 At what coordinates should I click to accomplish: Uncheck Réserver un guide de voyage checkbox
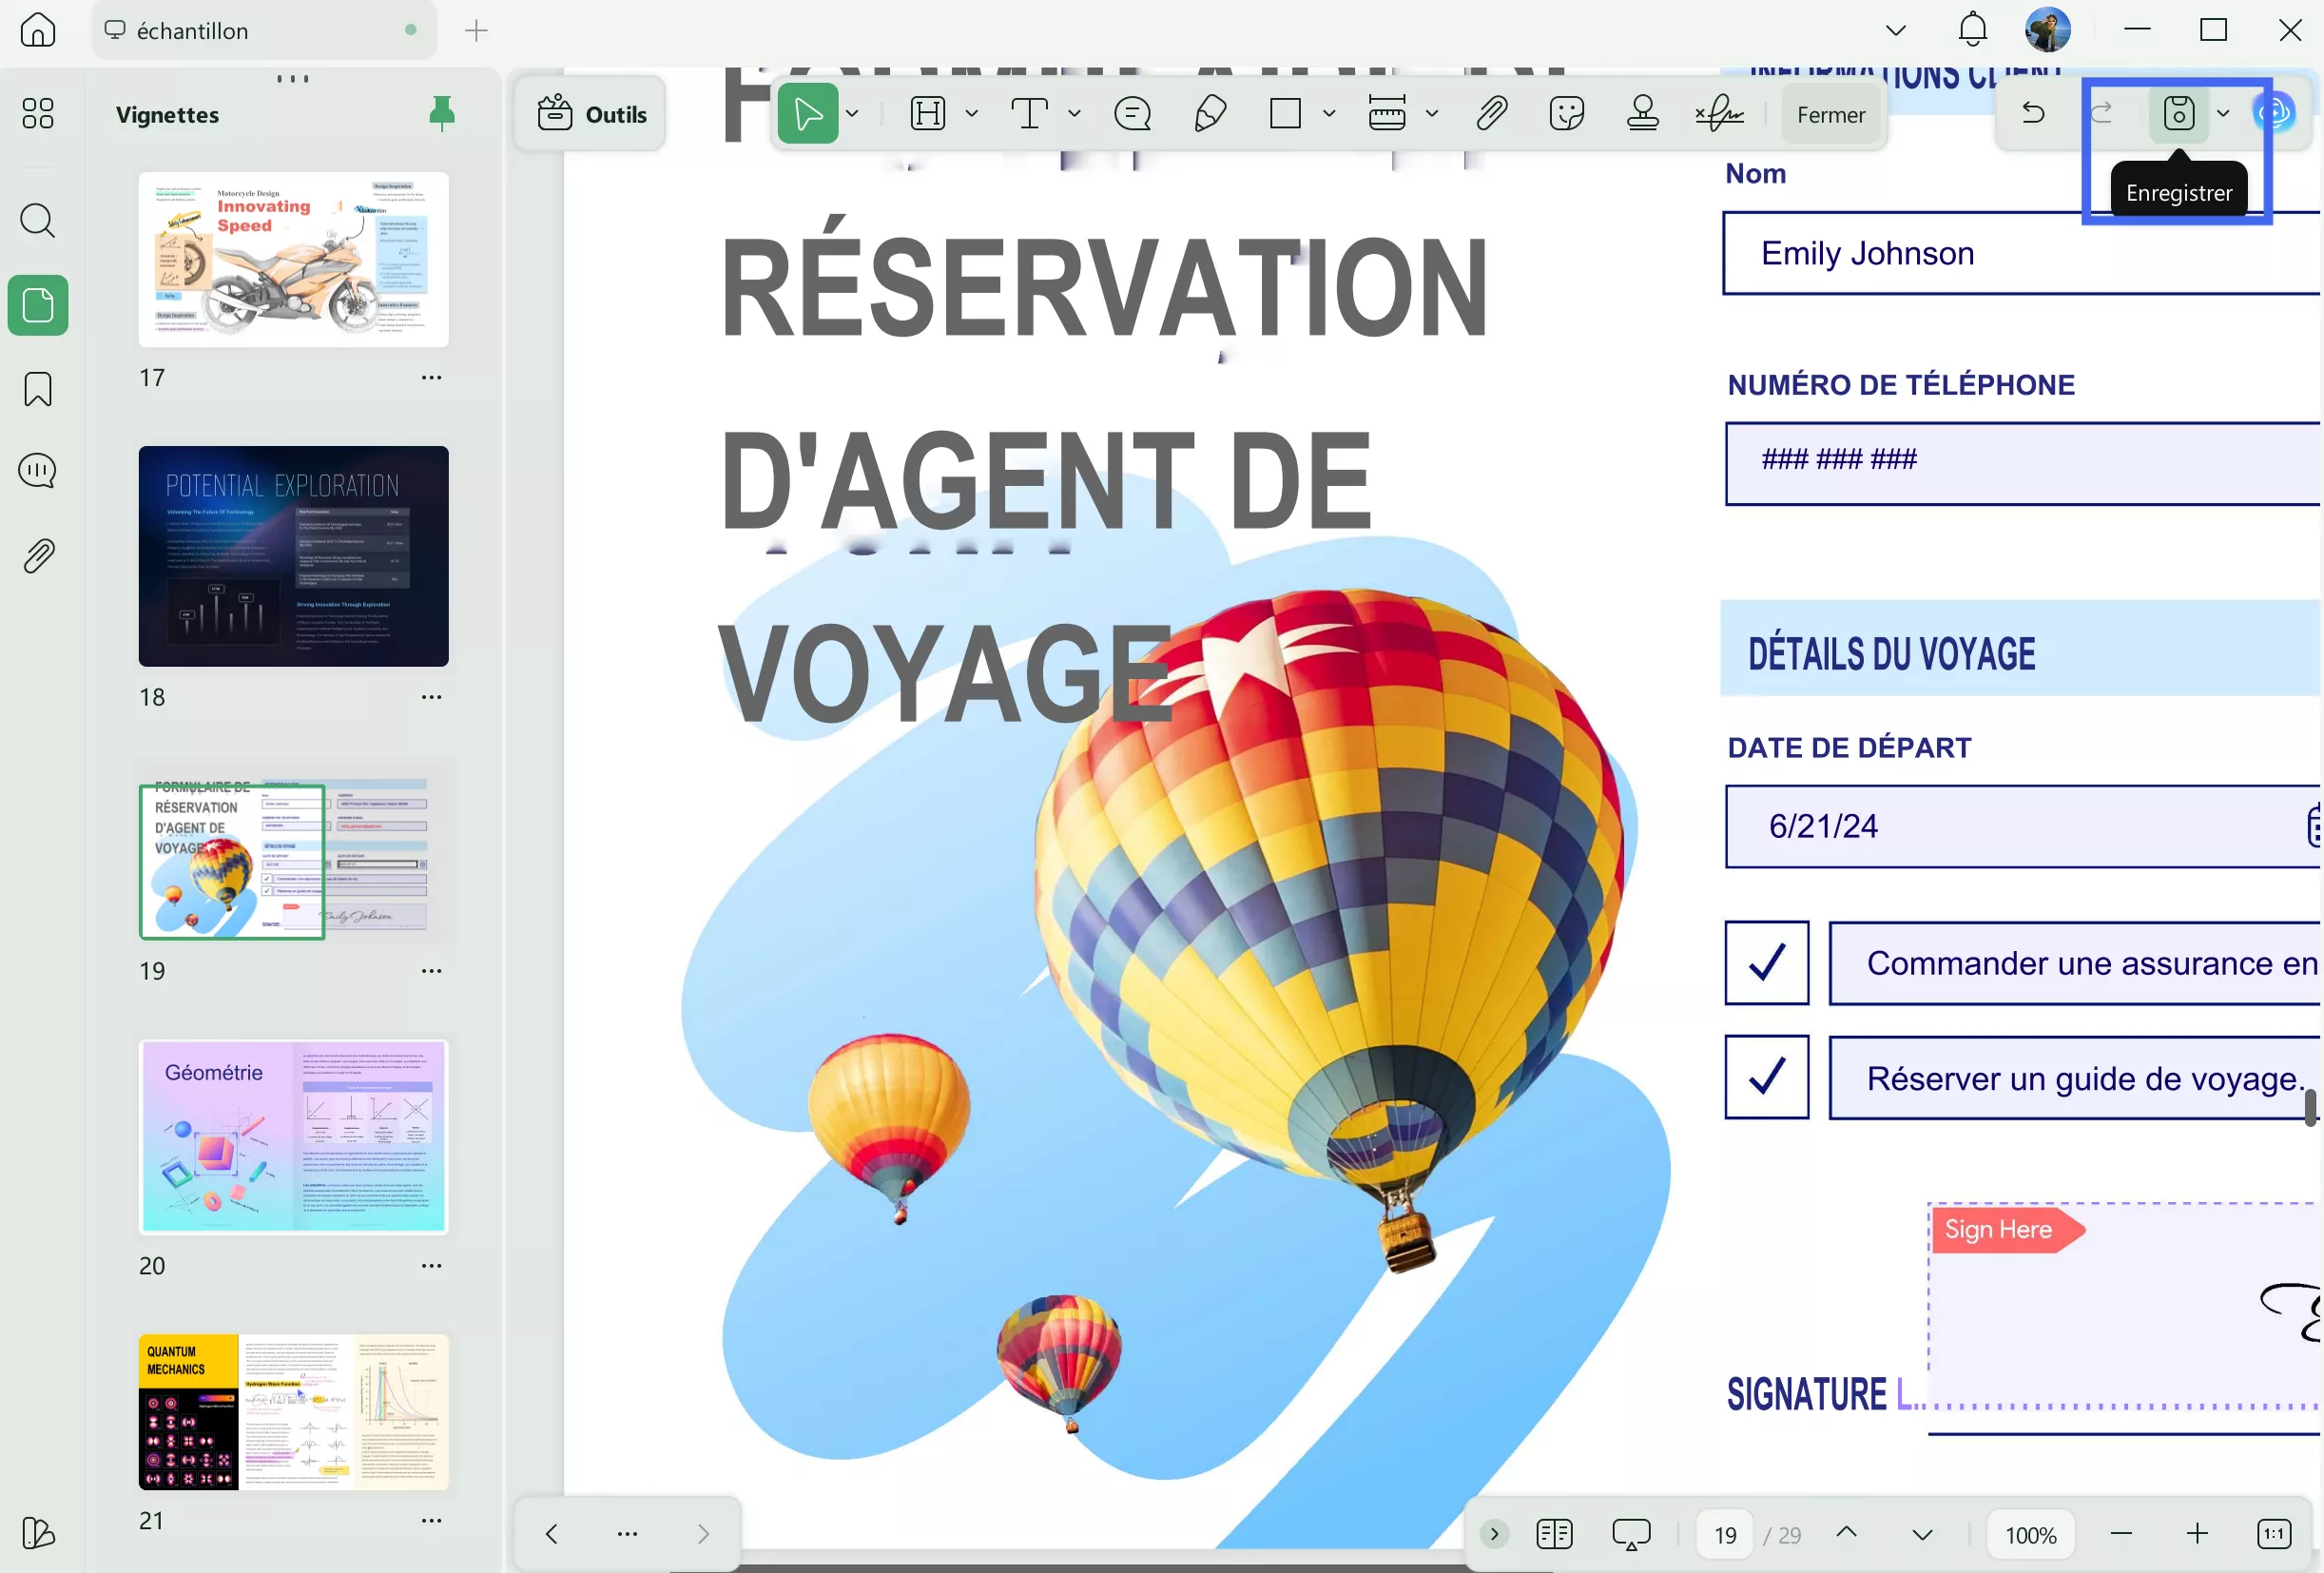click(1766, 1077)
